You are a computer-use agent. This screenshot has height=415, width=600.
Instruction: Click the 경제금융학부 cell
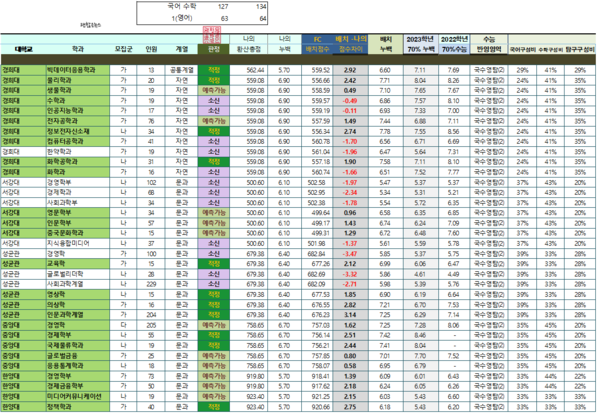(78, 386)
